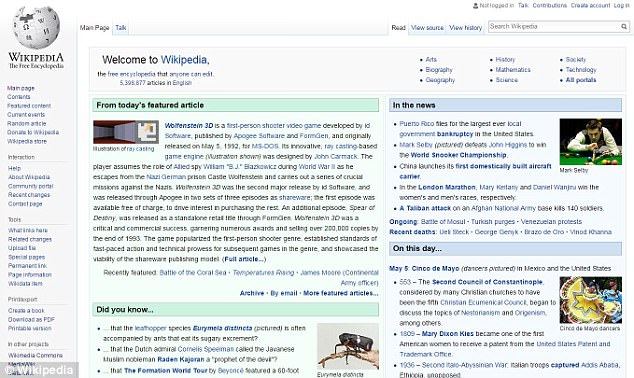Image resolution: width=634 pixels, height=378 pixels.
Task: Click More featured articles link
Action: click(341, 293)
